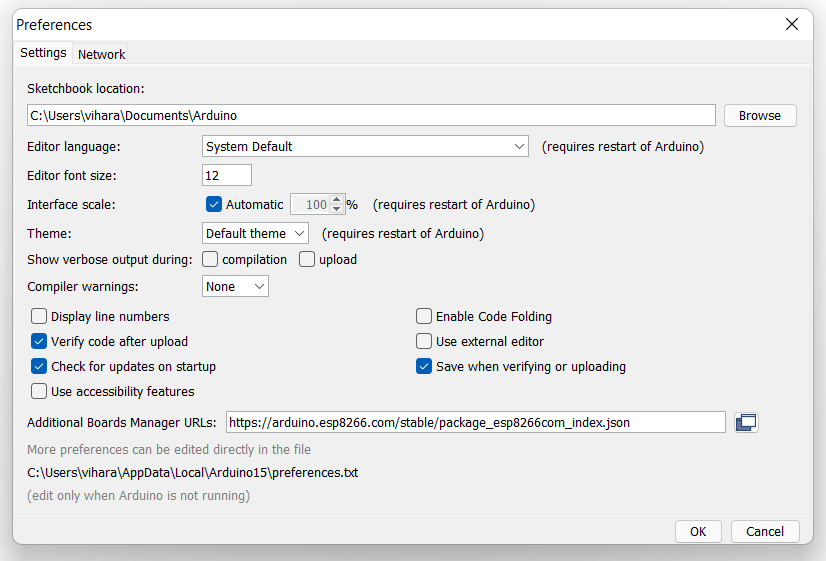Enable Code Folding checkbox
826x561 pixels.
[x=424, y=316]
